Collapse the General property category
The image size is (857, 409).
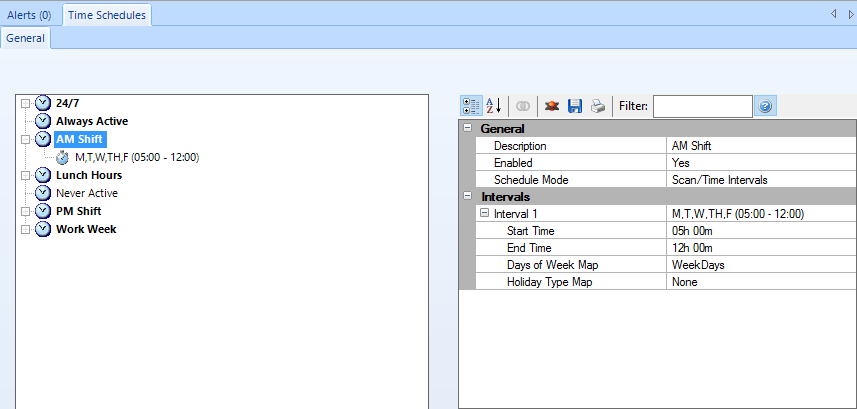click(467, 128)
